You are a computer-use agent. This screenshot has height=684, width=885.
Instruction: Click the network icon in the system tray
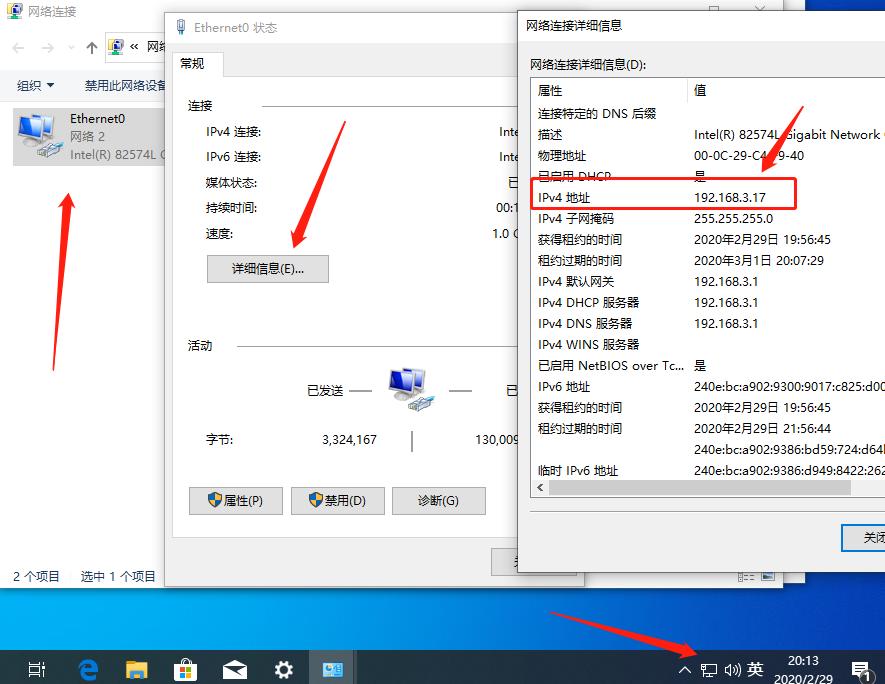710,669
